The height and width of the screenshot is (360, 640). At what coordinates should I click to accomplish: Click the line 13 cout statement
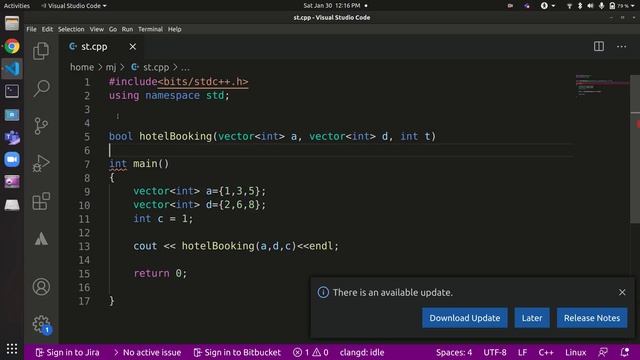click(x=236, y=246)
